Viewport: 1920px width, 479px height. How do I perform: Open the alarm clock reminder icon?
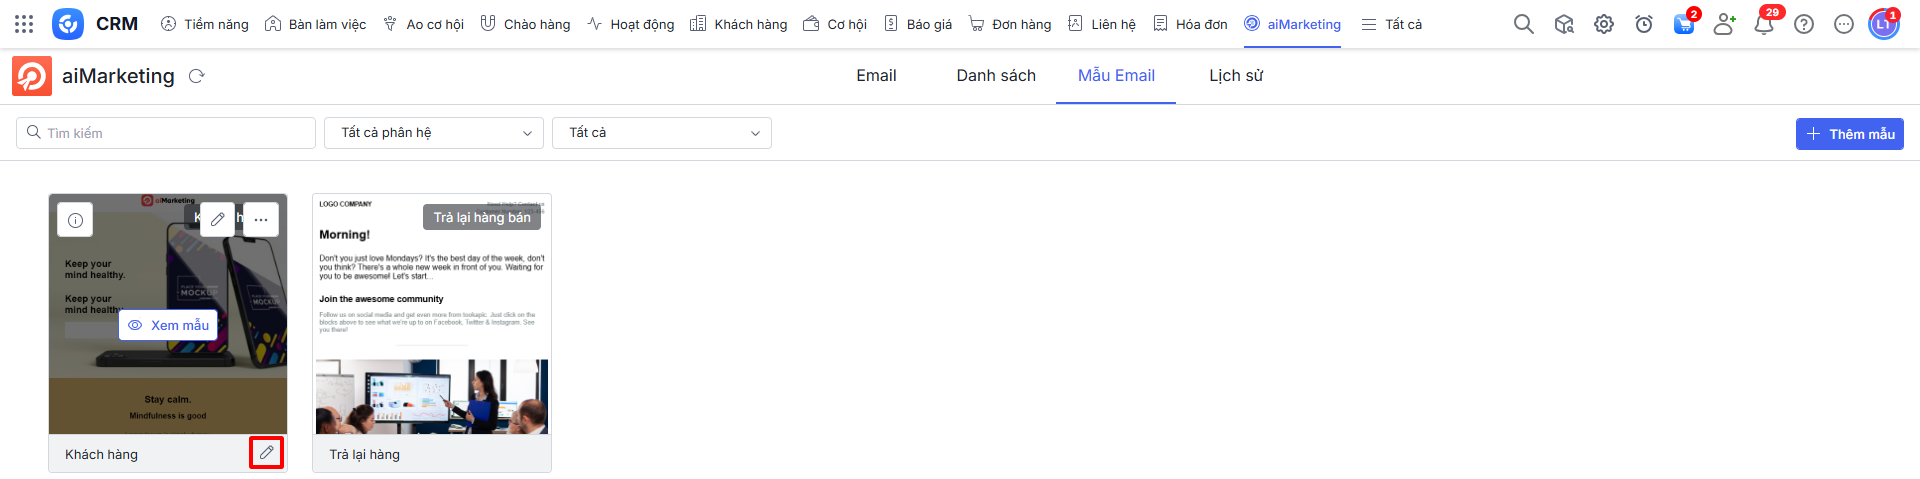(1644, 24)
